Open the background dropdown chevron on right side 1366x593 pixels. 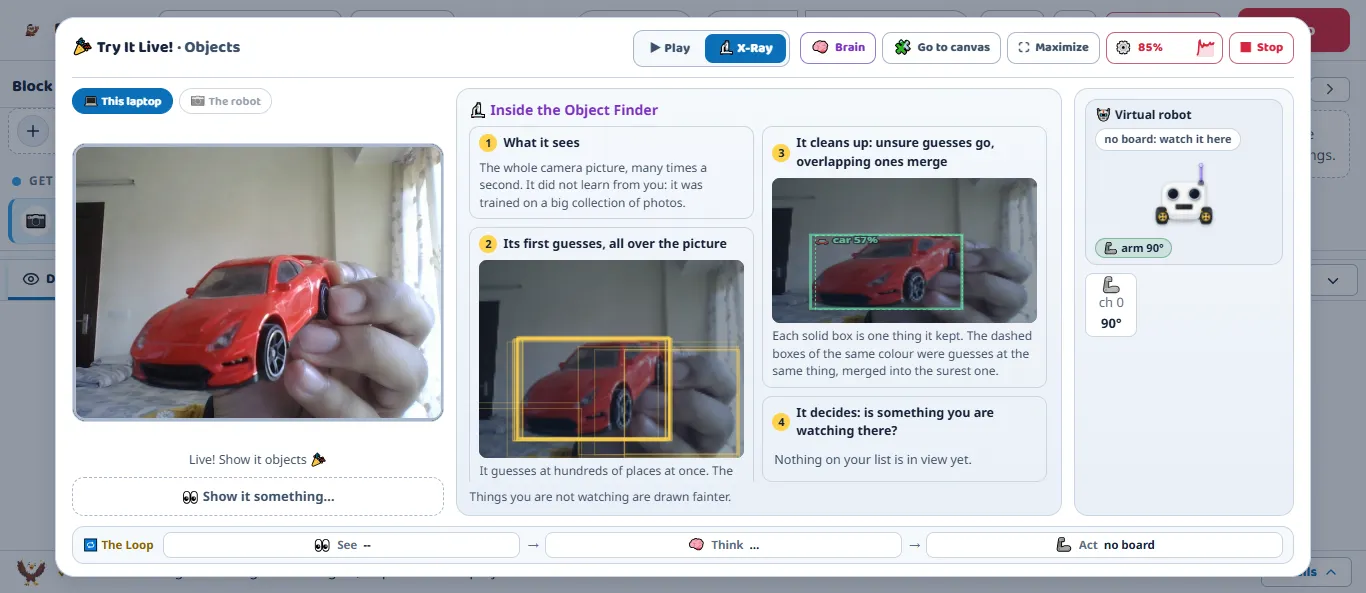pyautogui.click(x=1334, y=281)
